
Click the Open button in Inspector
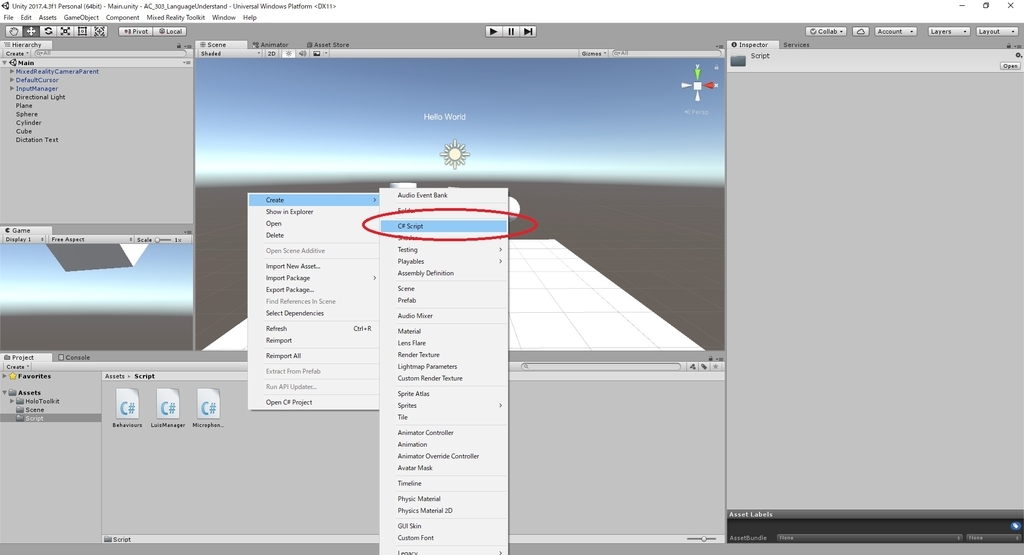pos(1010,66)
